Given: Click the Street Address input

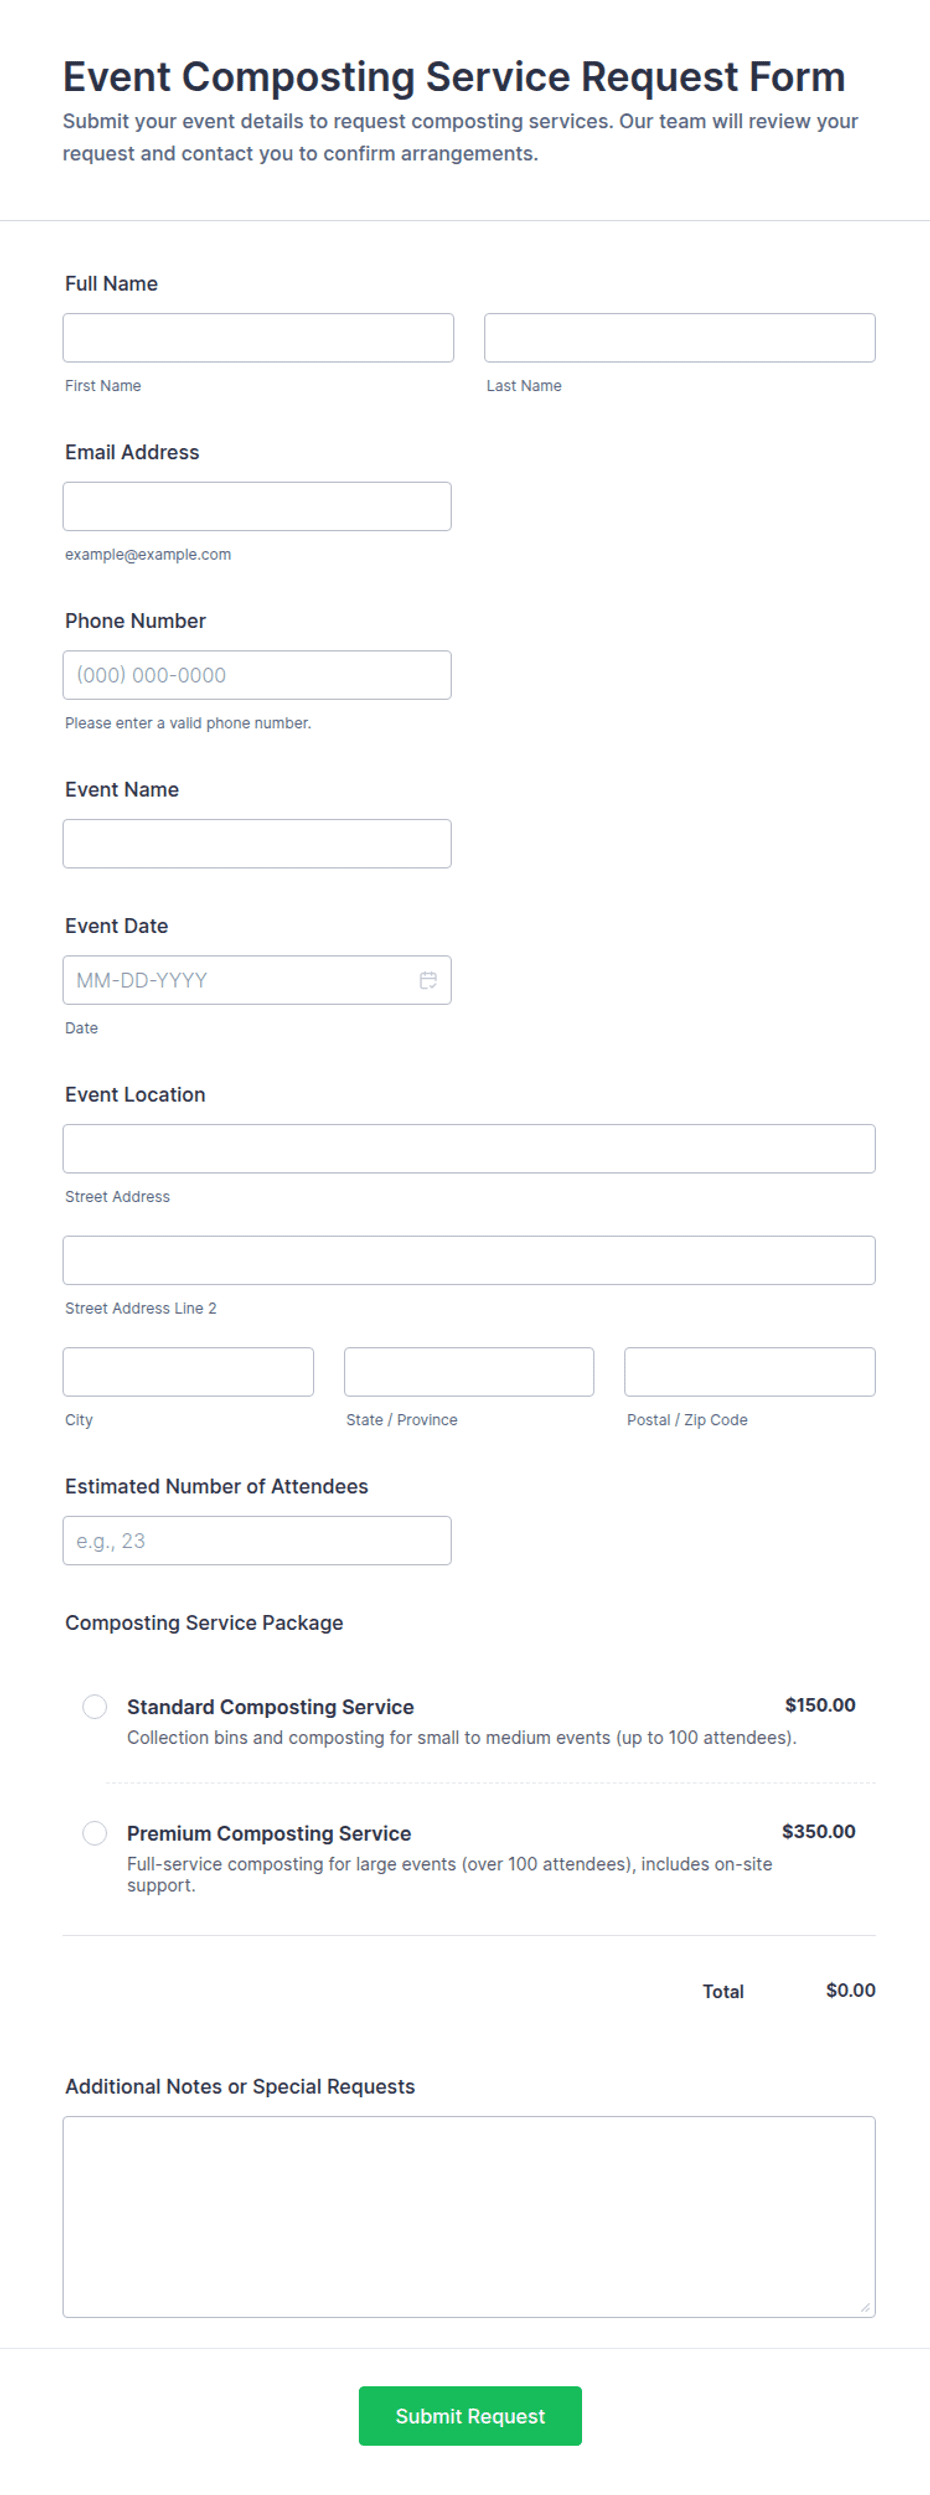Looking at the screenshot, I should point(469,1148).
